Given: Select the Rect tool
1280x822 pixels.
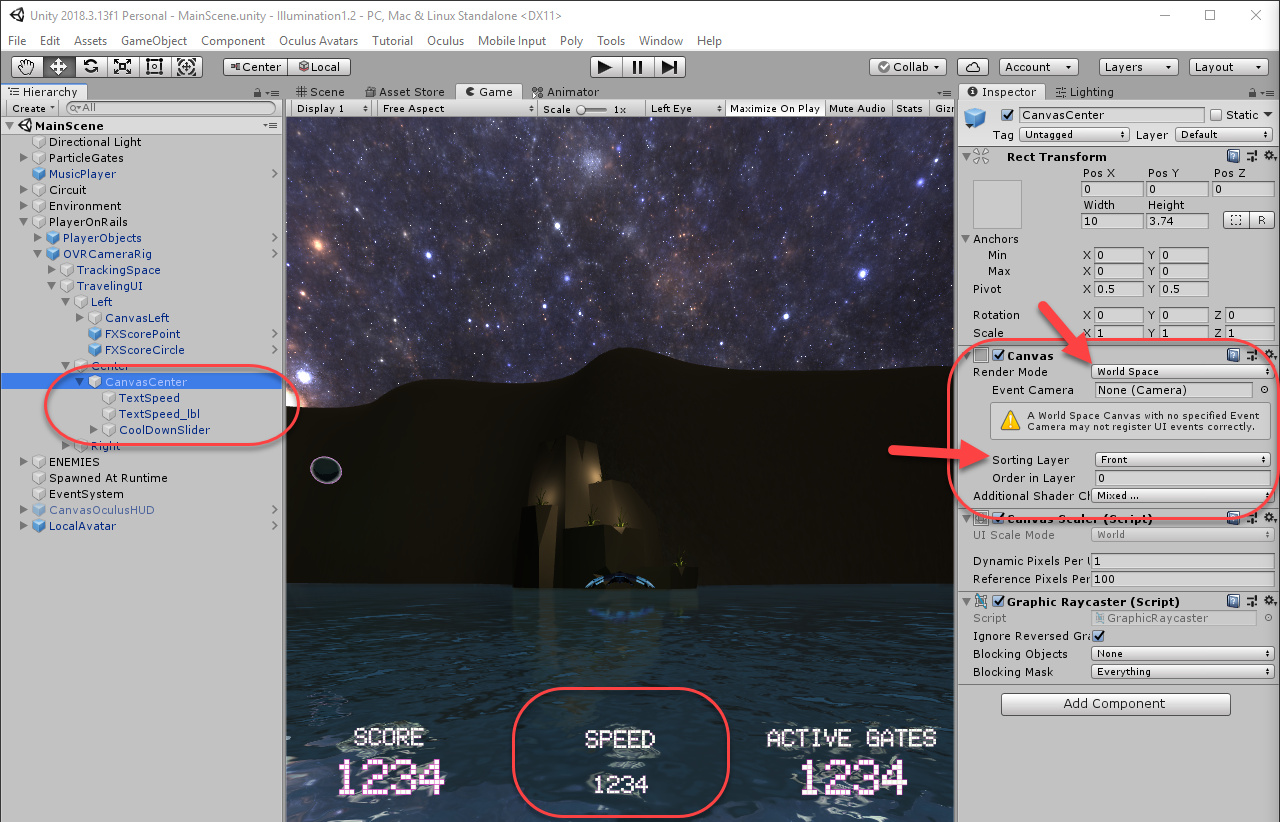Looking at the screenshot, I should tap(154, 66).
